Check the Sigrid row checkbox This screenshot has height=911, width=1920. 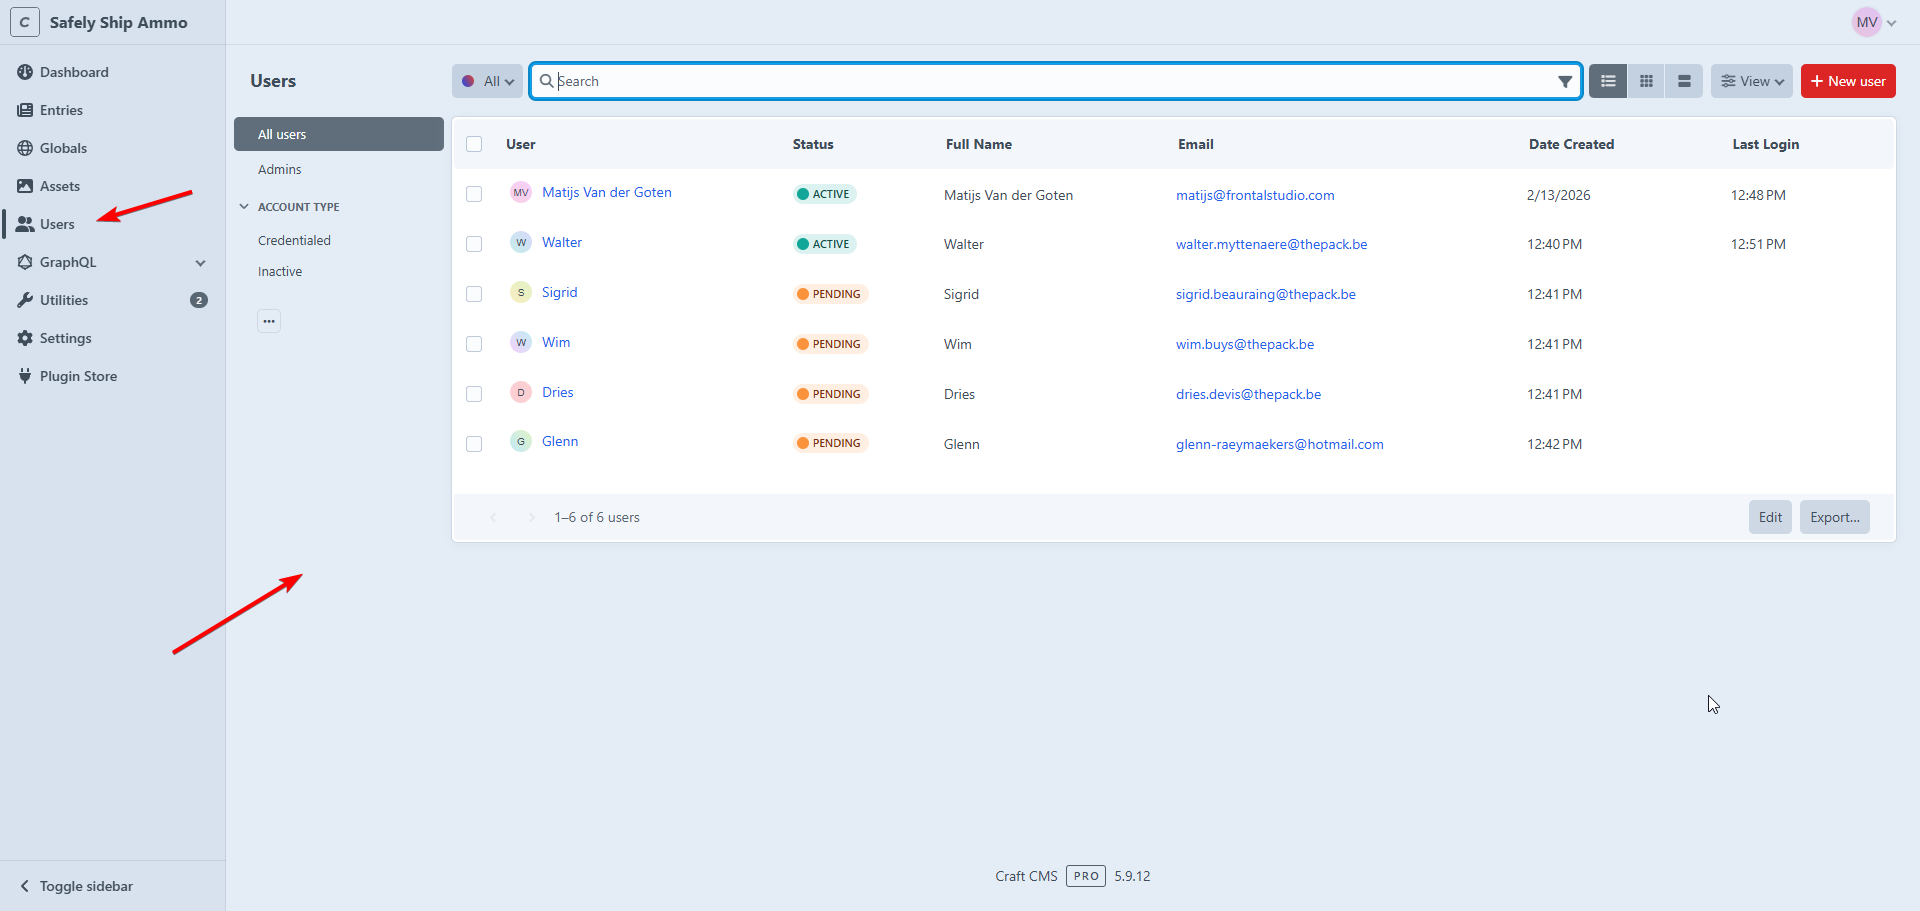[x=474, y=294]
